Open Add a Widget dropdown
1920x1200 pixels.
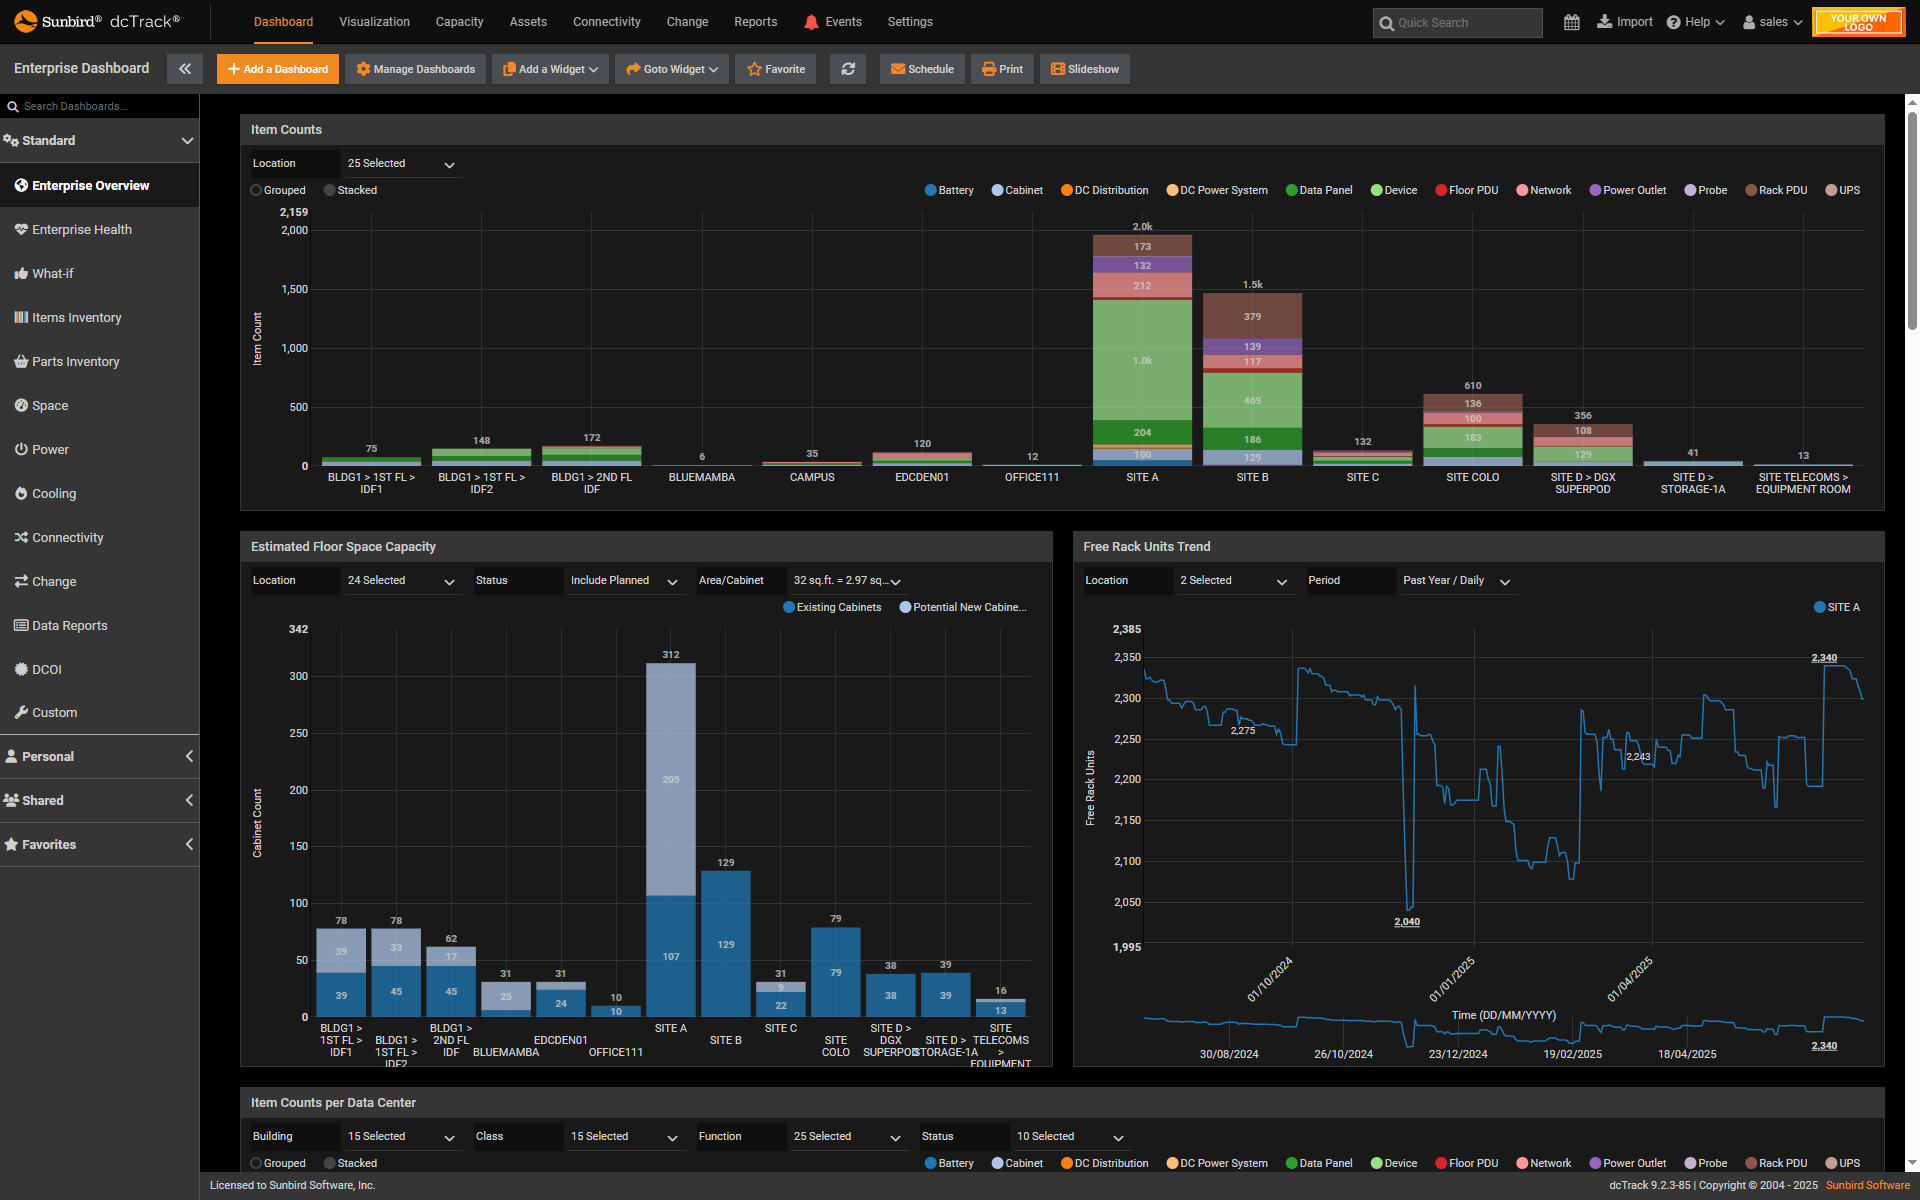tap(550, 69)
